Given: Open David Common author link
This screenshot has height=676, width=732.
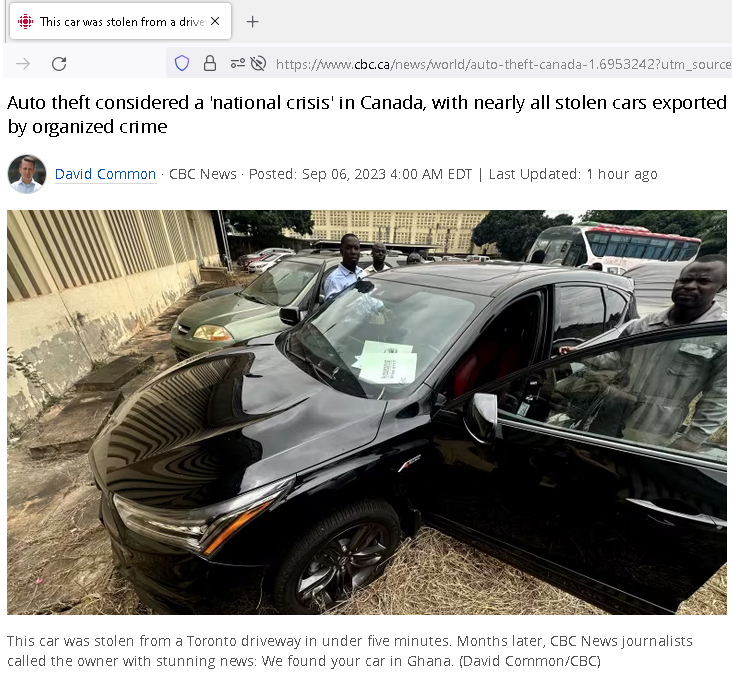Looking at the screenshot, I should point(106,174).
